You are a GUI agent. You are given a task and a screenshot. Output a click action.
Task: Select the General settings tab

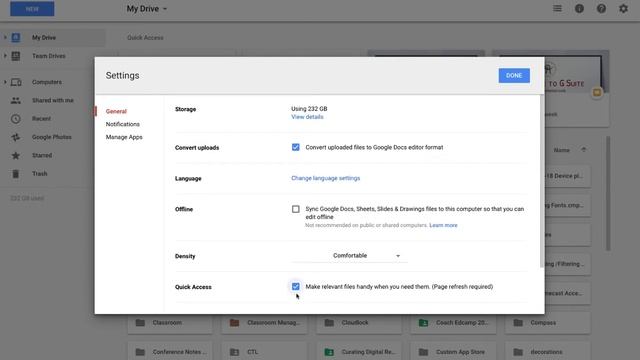coord(116,111)
